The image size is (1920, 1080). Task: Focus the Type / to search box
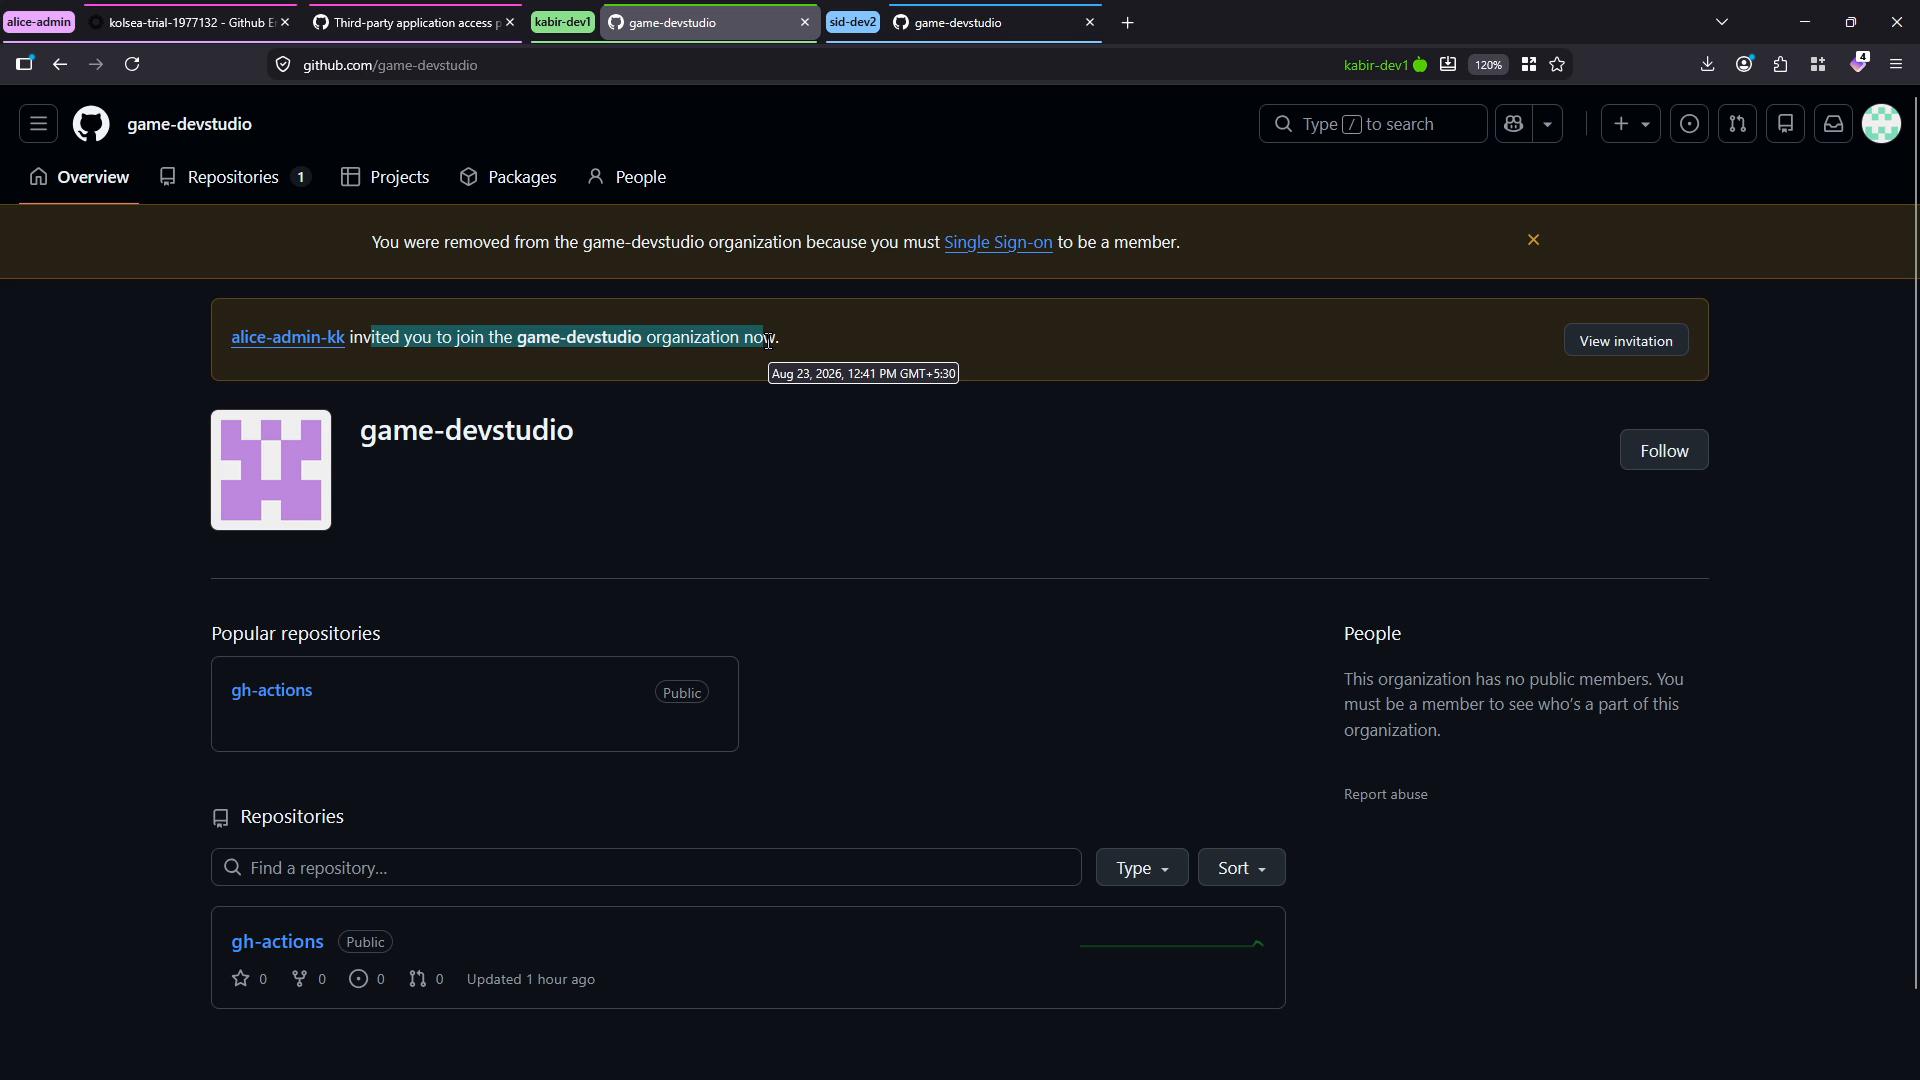coord(1373,124)
